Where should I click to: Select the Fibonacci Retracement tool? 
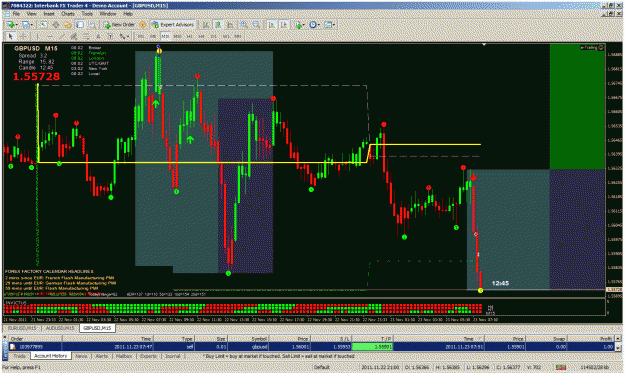[x=86, y=36]
